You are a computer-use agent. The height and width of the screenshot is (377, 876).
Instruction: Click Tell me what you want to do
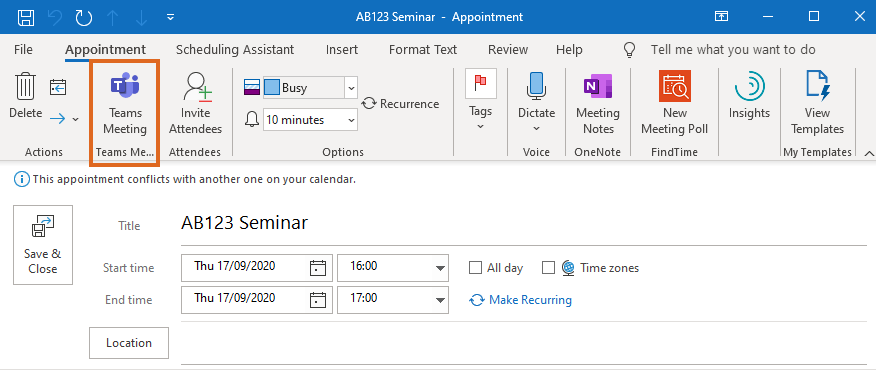point(733,50)
